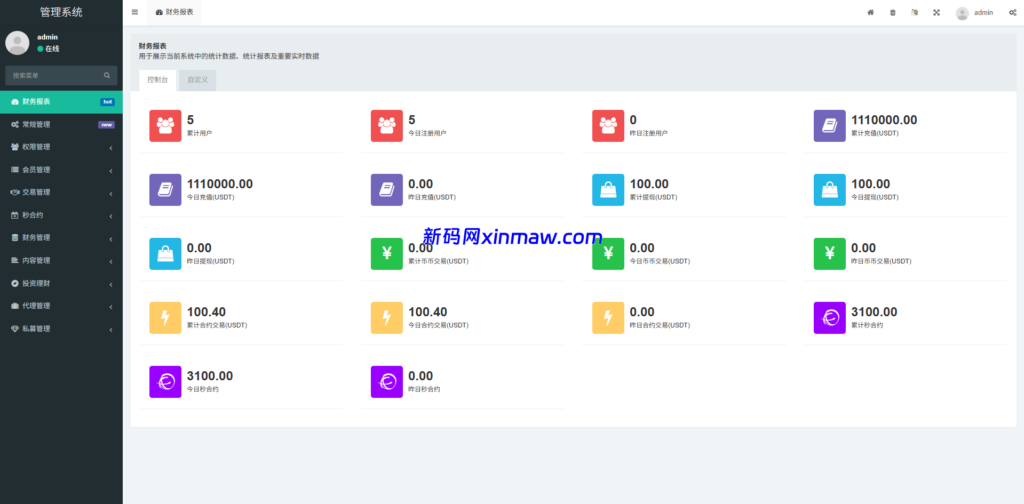Click the trash icon to clear cache

(893, 12)
